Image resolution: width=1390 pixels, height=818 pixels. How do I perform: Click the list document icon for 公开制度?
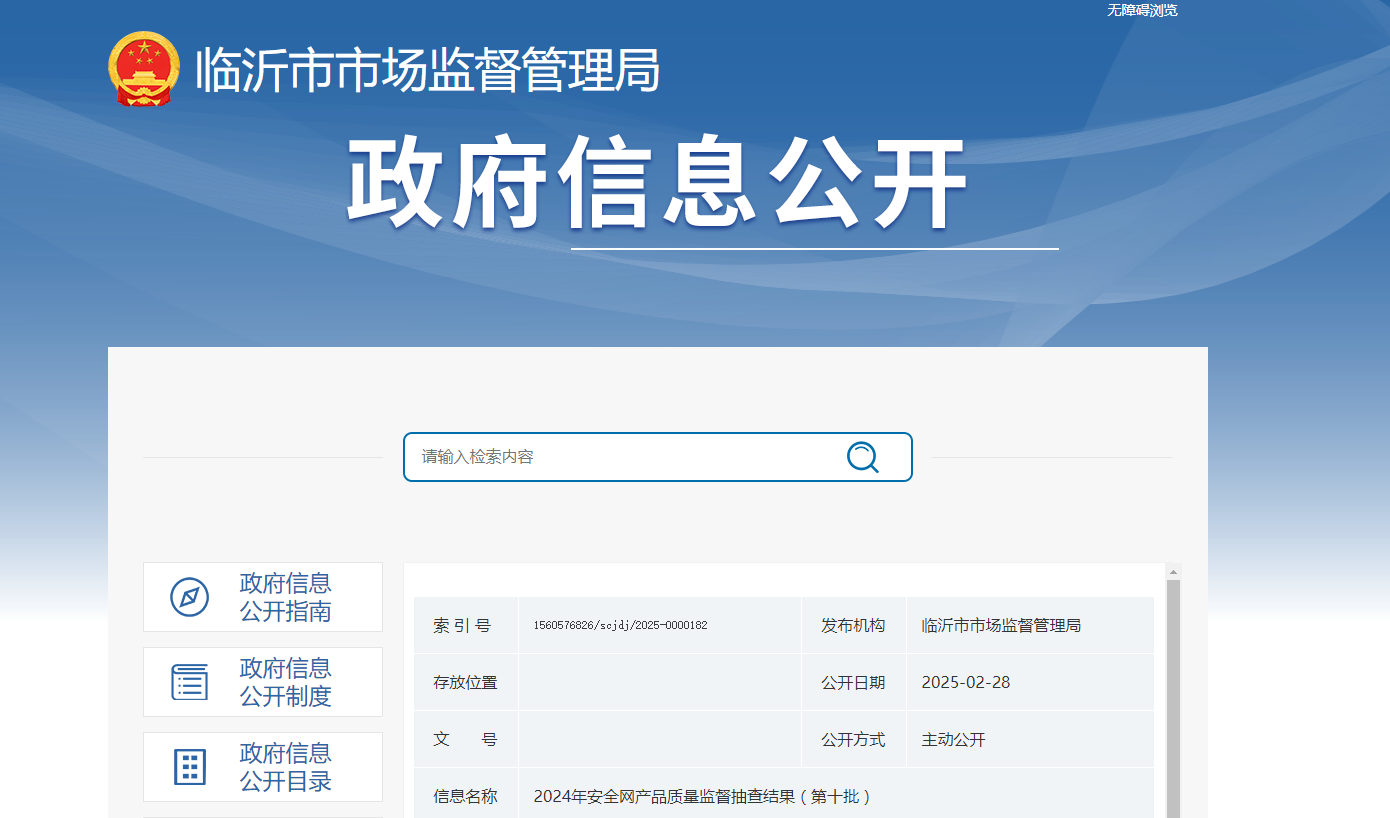[x=190, y=682]
